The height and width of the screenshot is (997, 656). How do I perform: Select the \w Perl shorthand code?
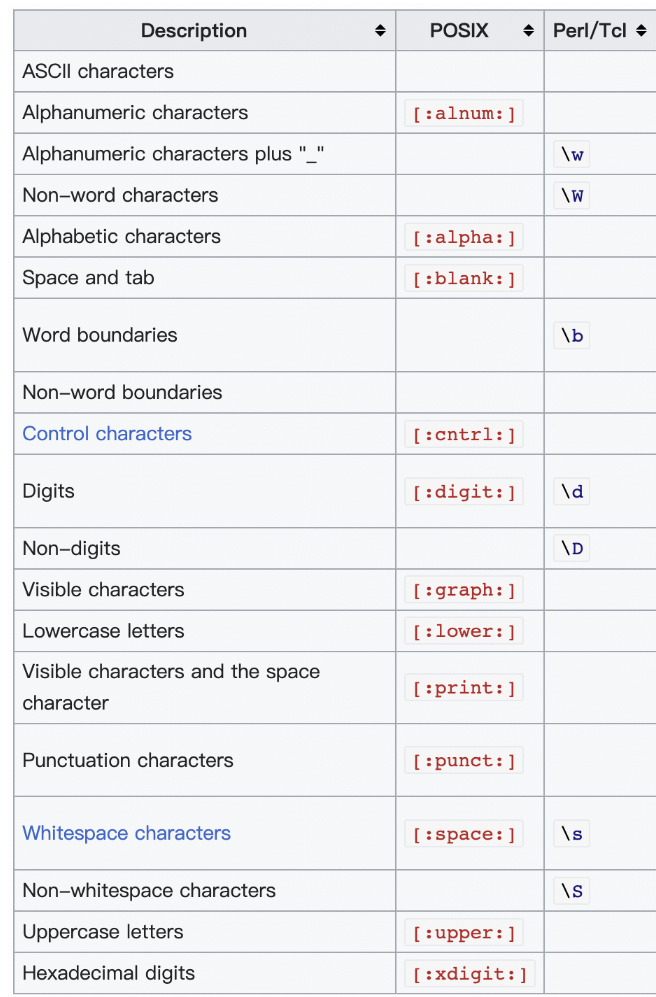572,155
